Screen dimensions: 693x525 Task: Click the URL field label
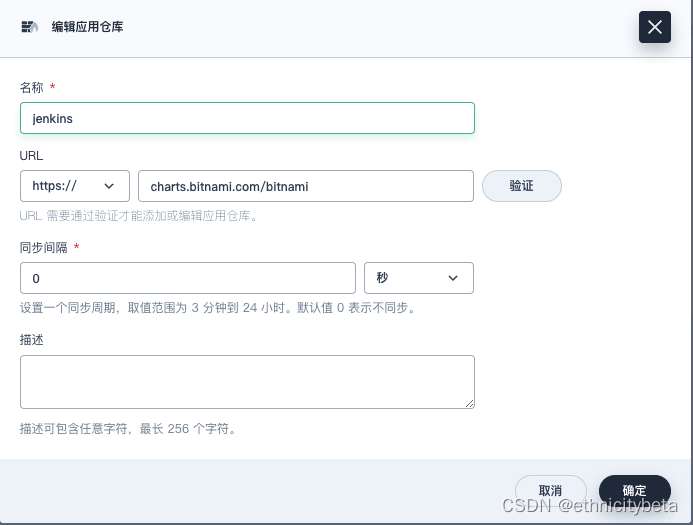(x=31, y=156)
